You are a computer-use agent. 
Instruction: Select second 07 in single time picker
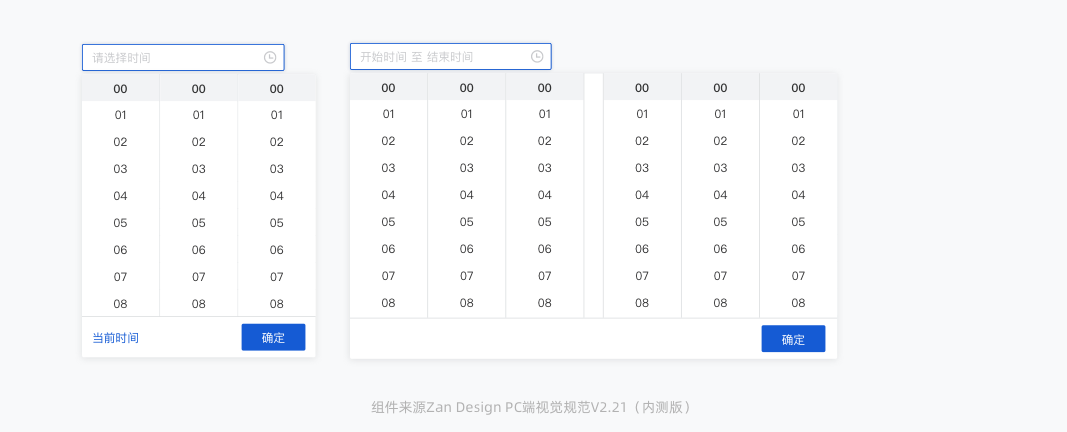(x=277, y=277)
